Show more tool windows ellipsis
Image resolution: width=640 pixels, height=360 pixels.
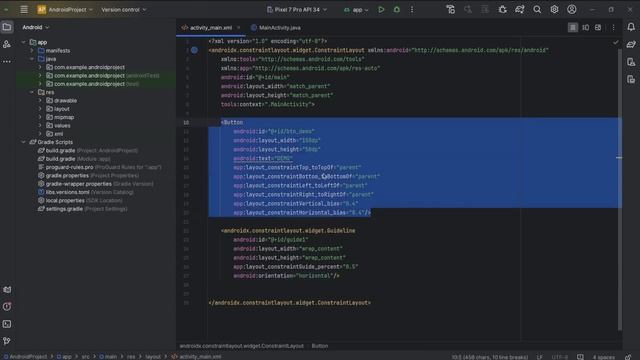[7, 61]
